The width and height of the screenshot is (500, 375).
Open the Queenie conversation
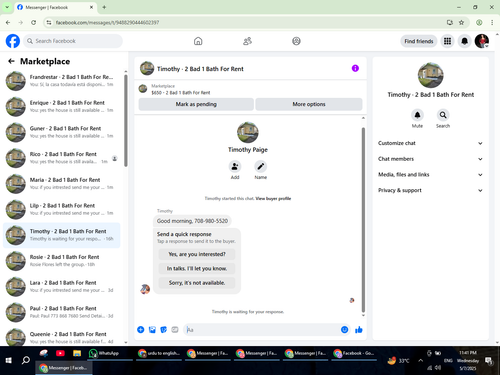pos(61,337)
